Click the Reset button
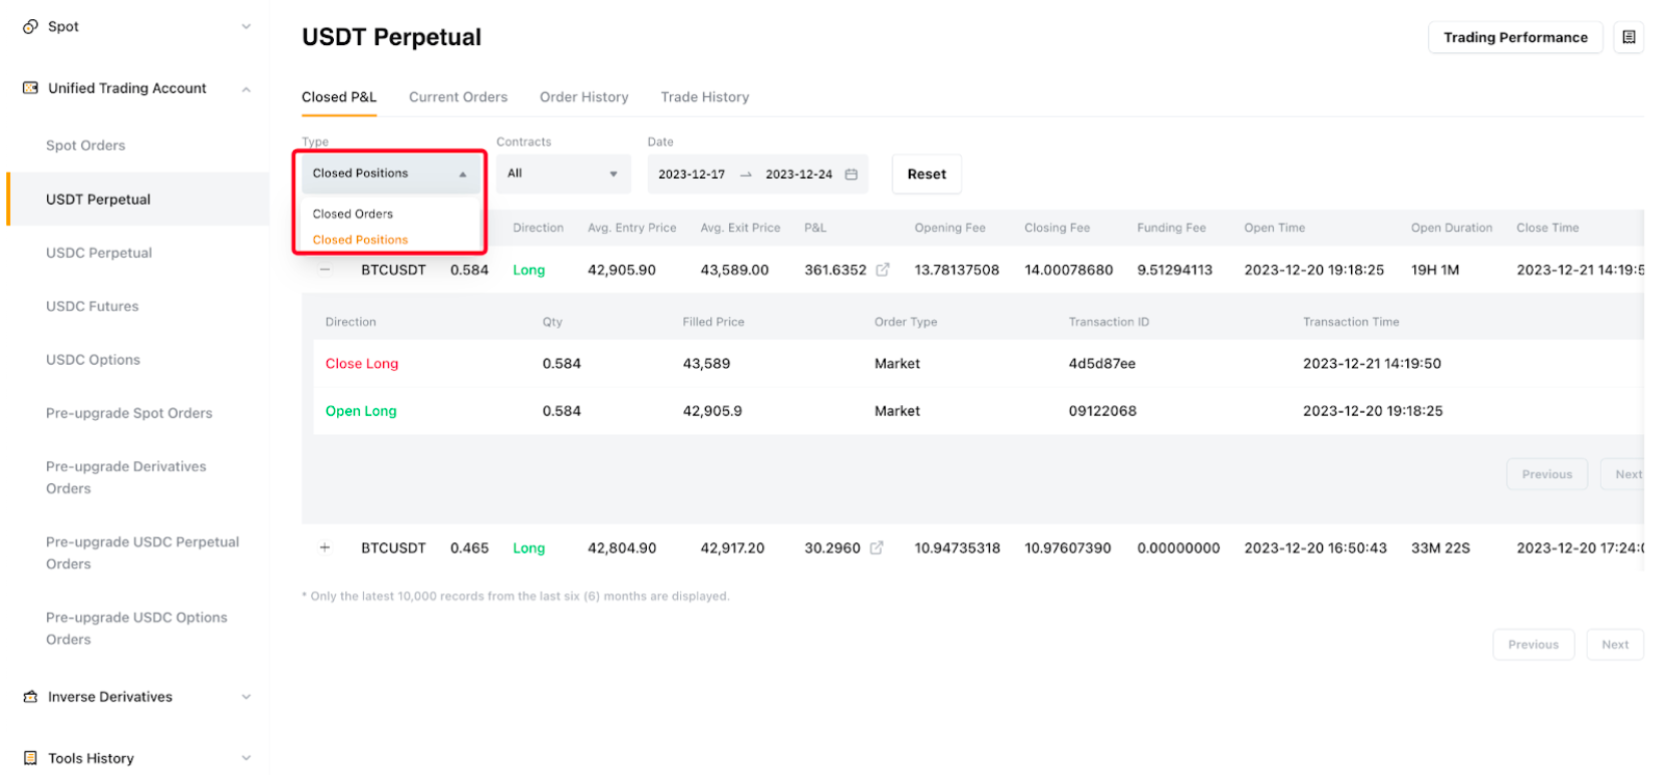The height and width of the screenshot is (775, 1664). pyautogui.click(x=926, y=174)
